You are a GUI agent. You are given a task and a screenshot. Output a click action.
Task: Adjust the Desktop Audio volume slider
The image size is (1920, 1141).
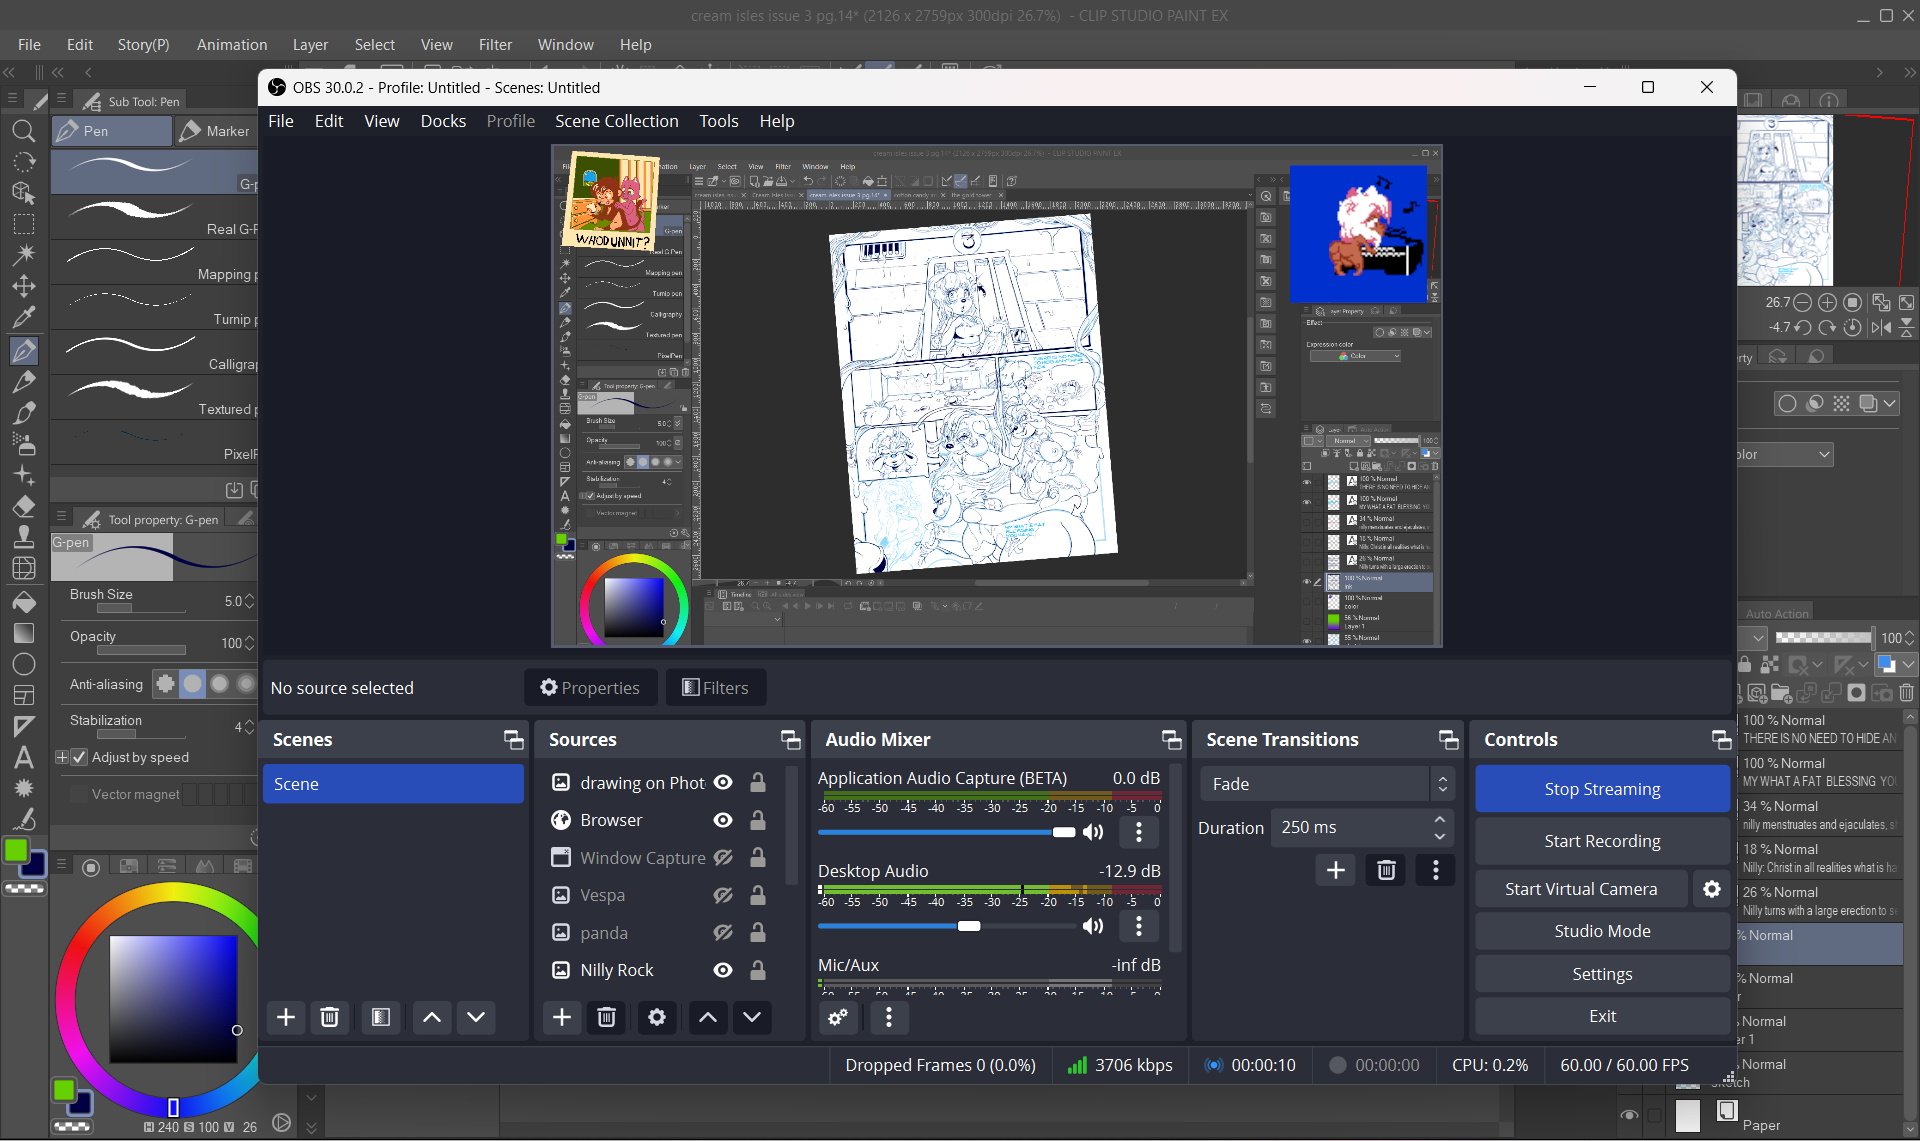[968, 926]
